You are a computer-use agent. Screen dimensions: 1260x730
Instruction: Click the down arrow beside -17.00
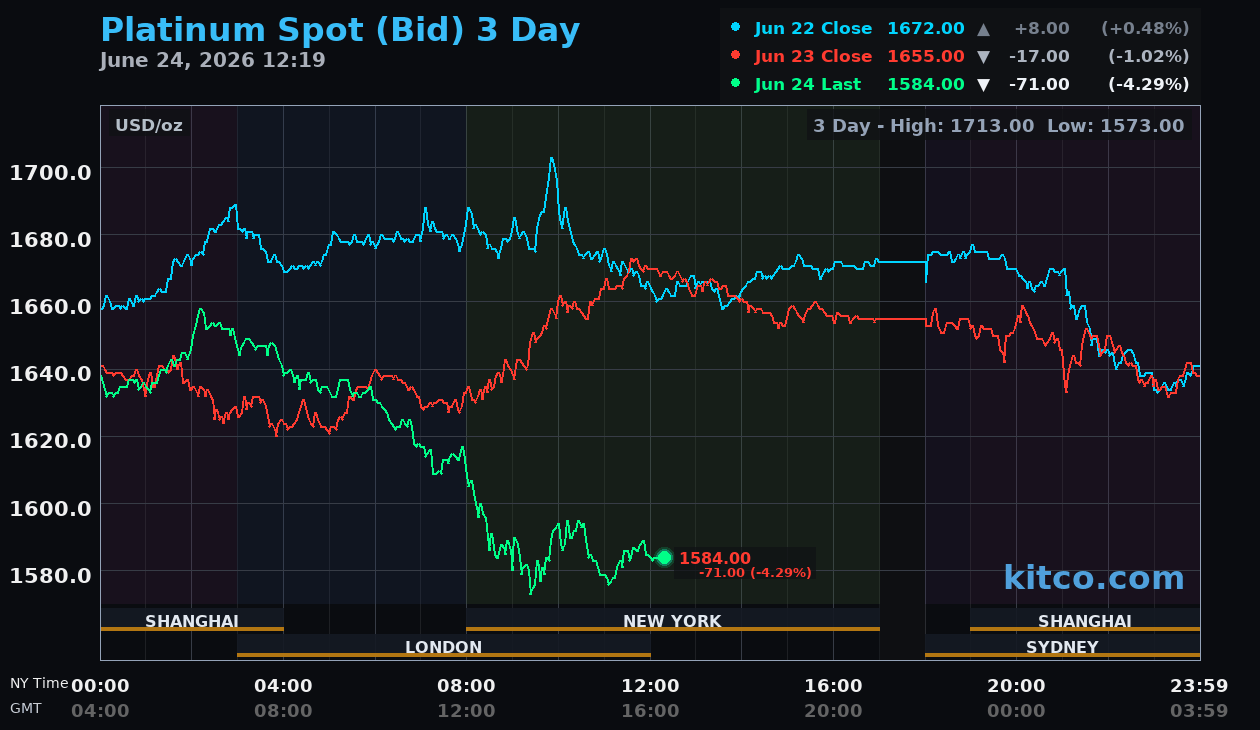tap(983, 56)
